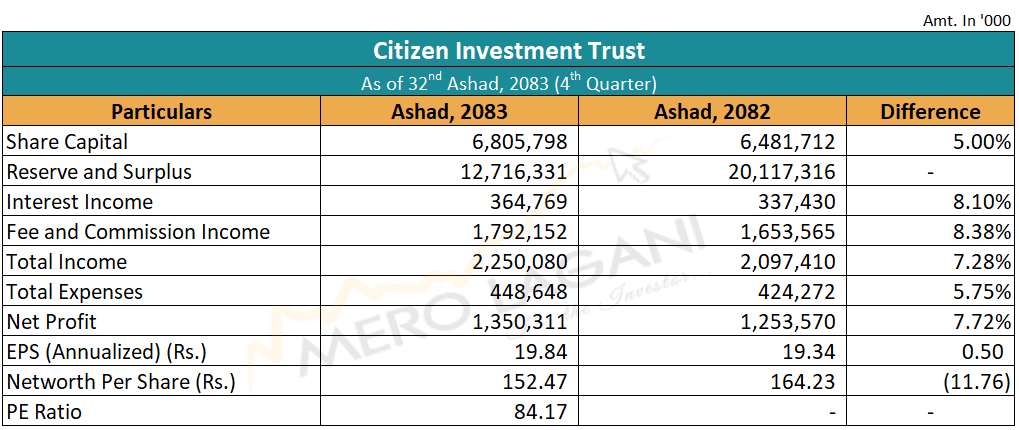Select Fee and Commission Income label

[137, 232]
